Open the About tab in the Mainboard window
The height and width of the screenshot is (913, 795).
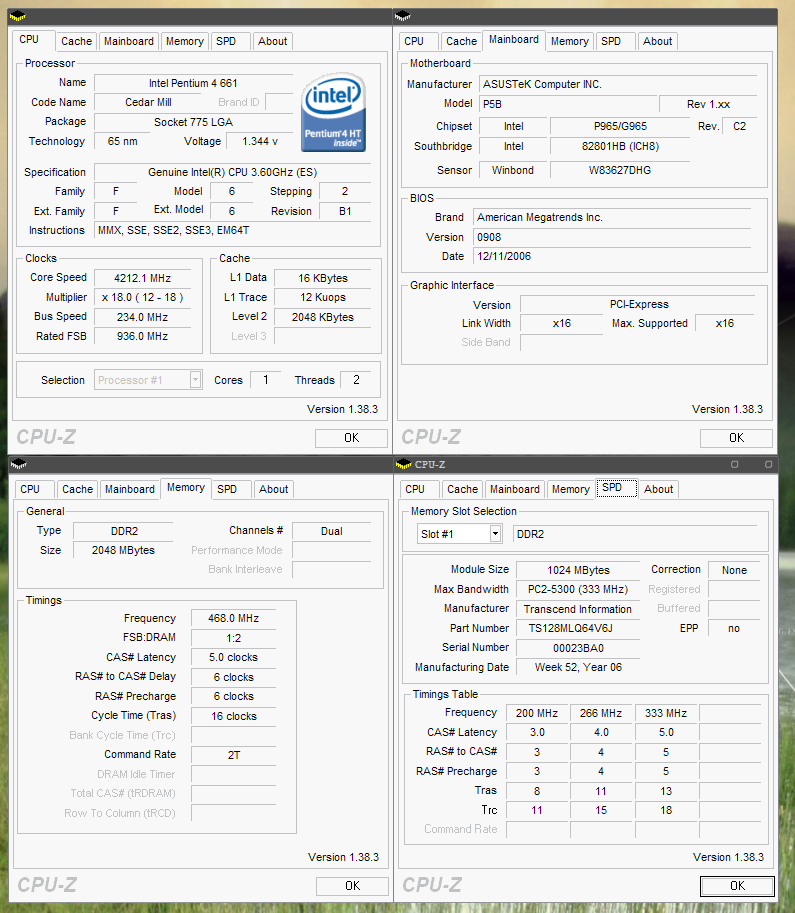pyautogui.click(x=657, y=41)
